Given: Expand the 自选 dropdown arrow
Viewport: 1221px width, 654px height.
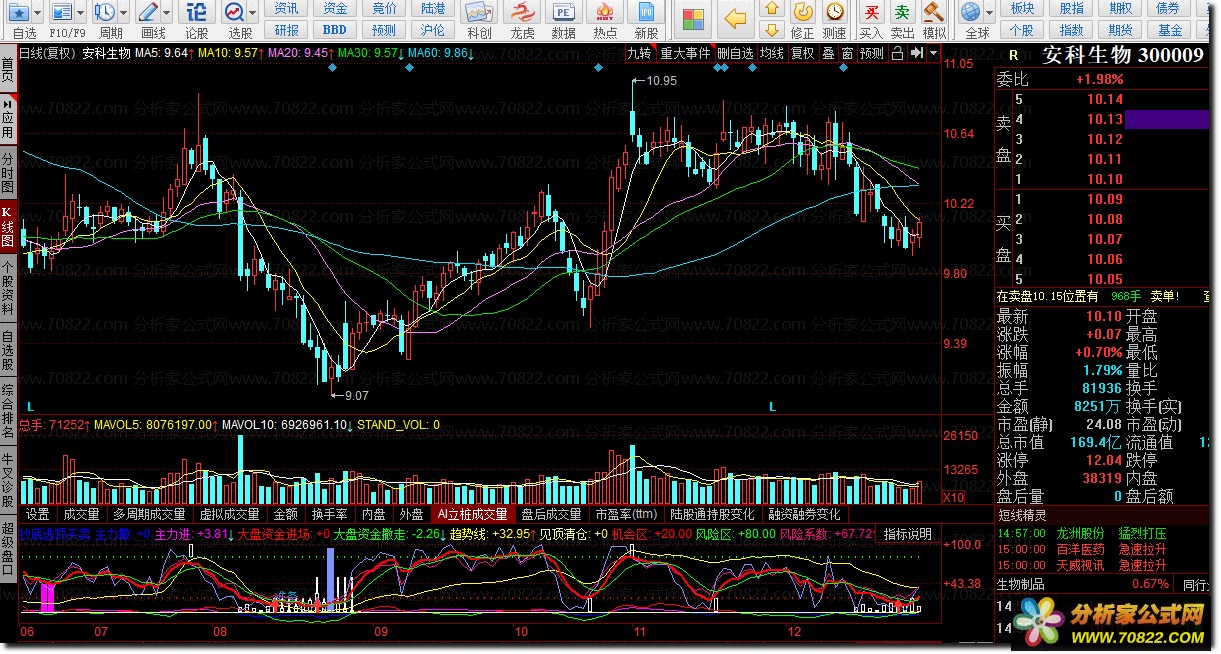Looking at the screenshot, I should 38,12.
